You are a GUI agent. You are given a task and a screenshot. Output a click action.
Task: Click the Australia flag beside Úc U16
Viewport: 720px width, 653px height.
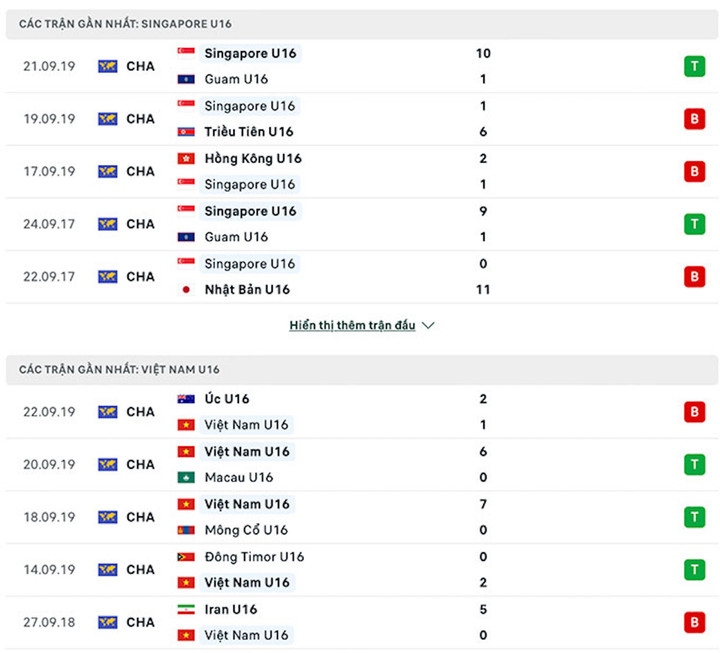pyautogui.click(x=185, y=399)
